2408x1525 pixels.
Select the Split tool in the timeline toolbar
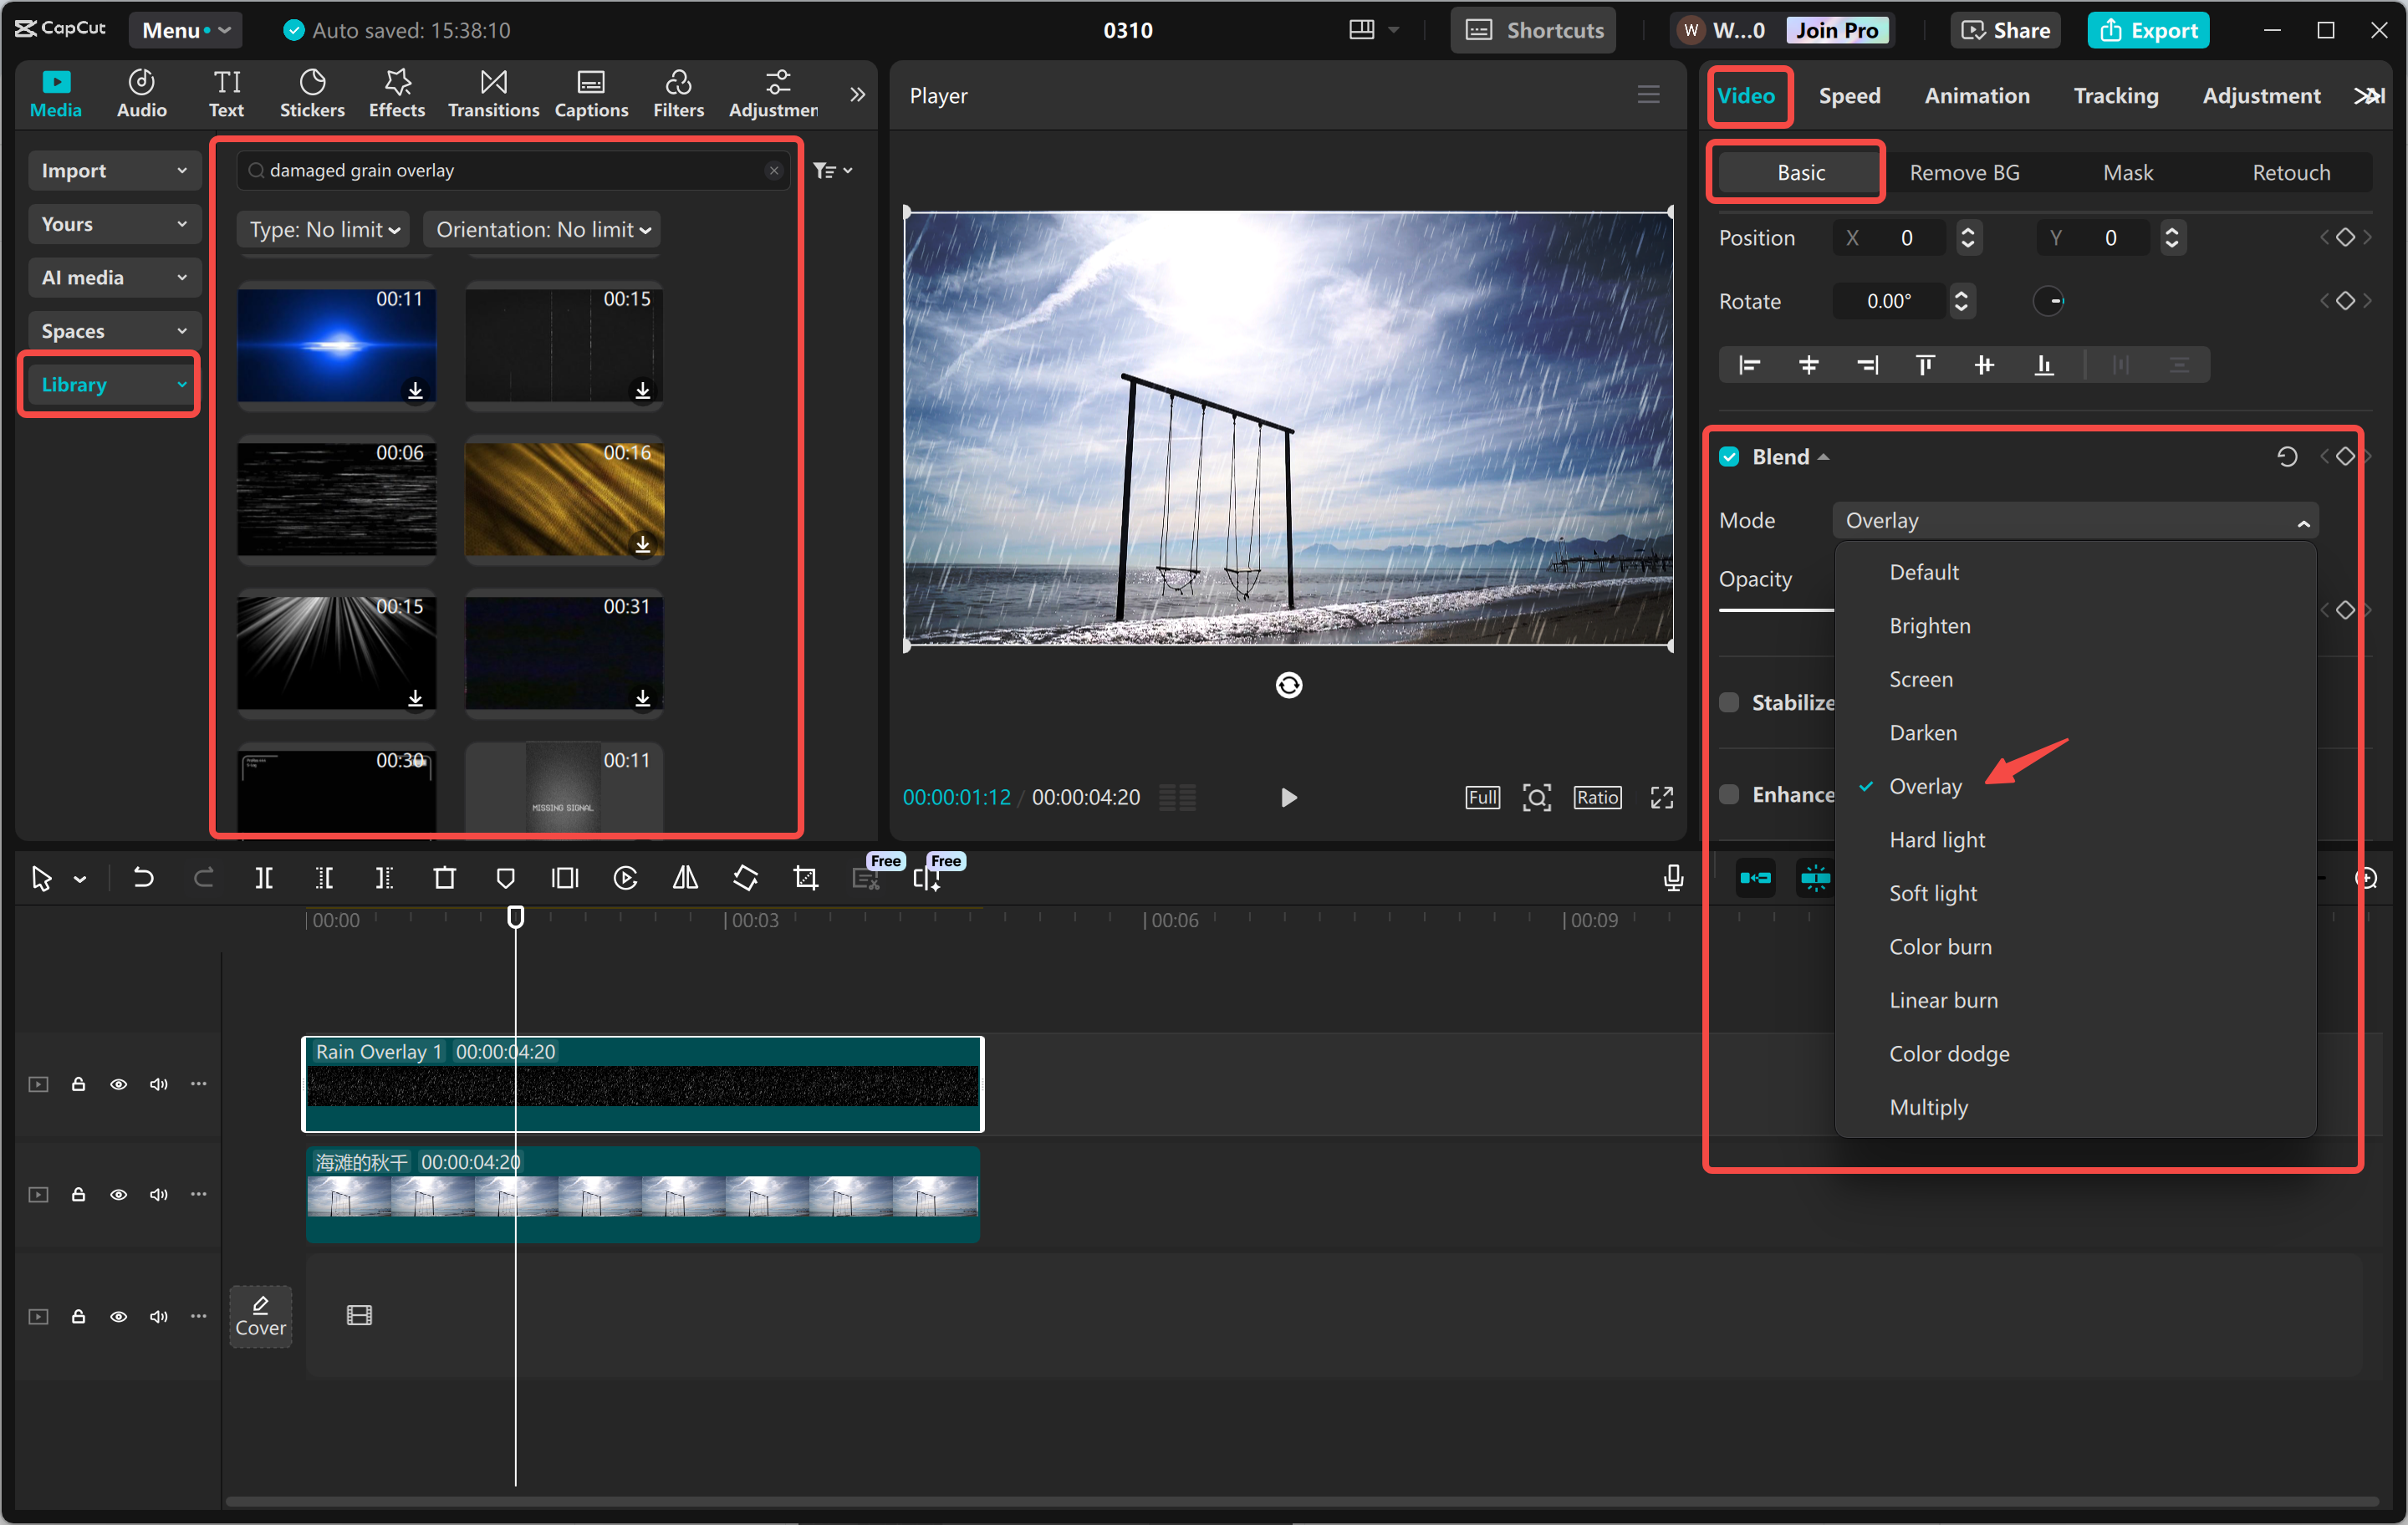pos(264,878)
